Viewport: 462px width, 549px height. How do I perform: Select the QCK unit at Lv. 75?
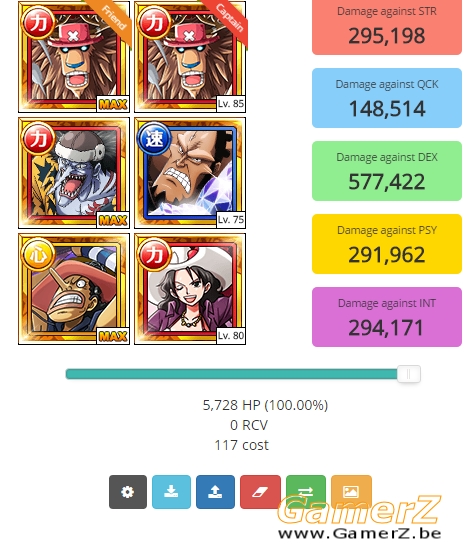point(190,173)
